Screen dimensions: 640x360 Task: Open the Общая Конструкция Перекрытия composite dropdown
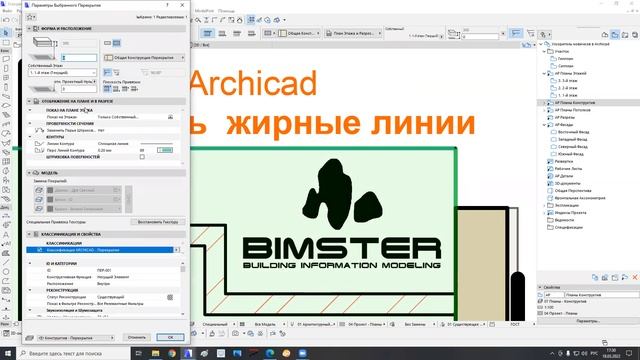(x=144, y=58)
